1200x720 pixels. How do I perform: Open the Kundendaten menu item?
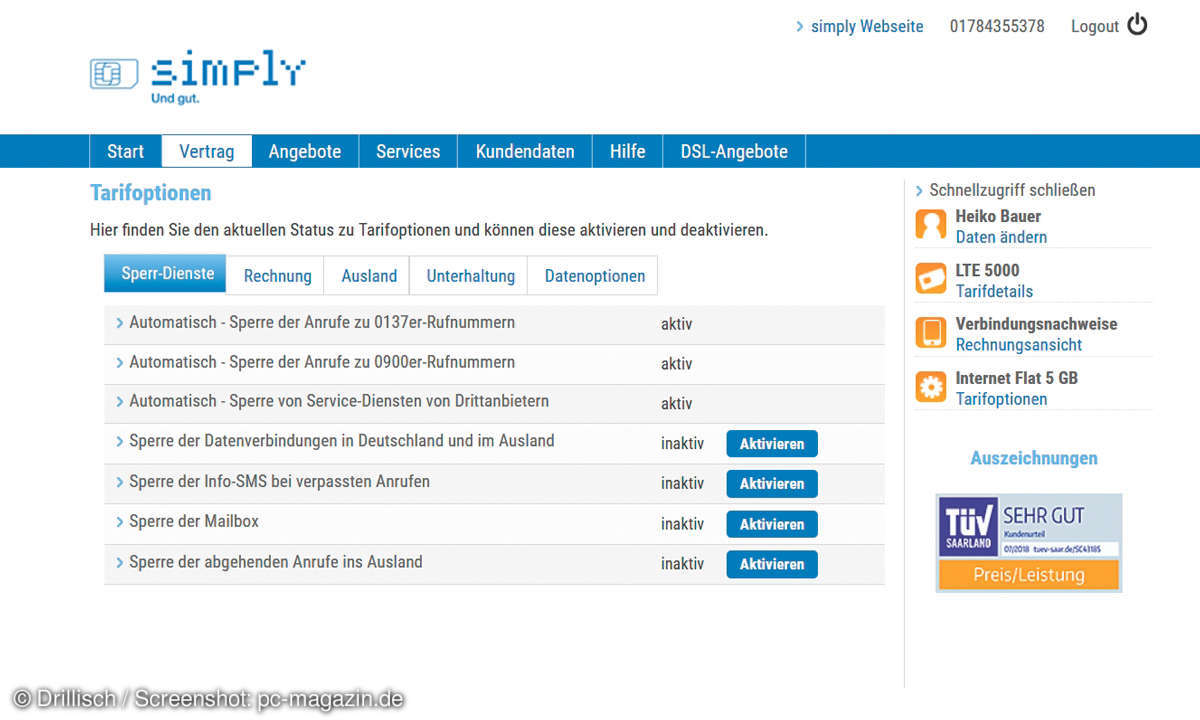[525, 152]
